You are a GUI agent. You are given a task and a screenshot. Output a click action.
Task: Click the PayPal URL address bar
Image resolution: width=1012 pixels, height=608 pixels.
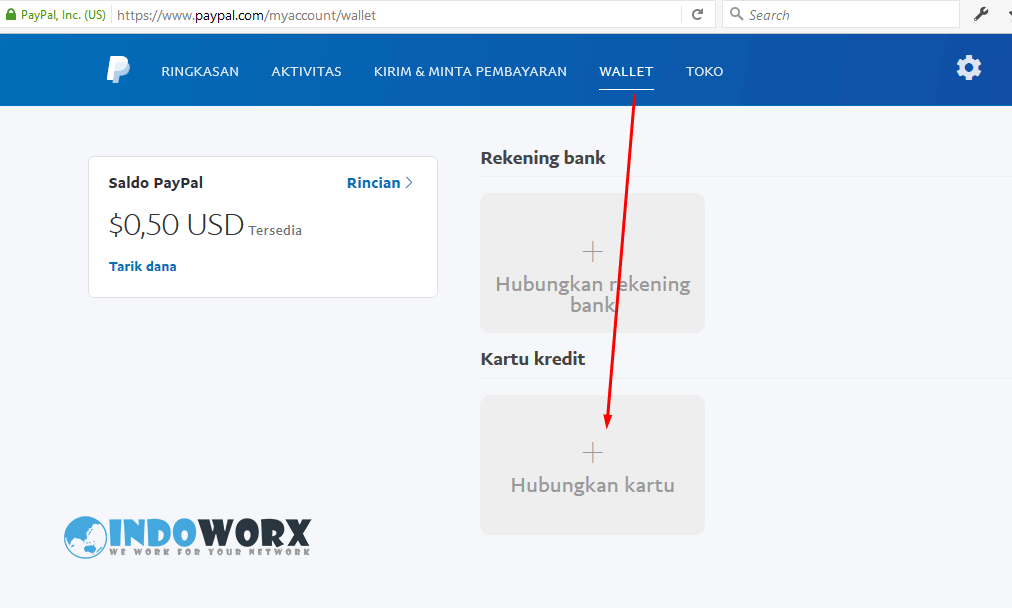pyautogui.click(x=397, y=15)
